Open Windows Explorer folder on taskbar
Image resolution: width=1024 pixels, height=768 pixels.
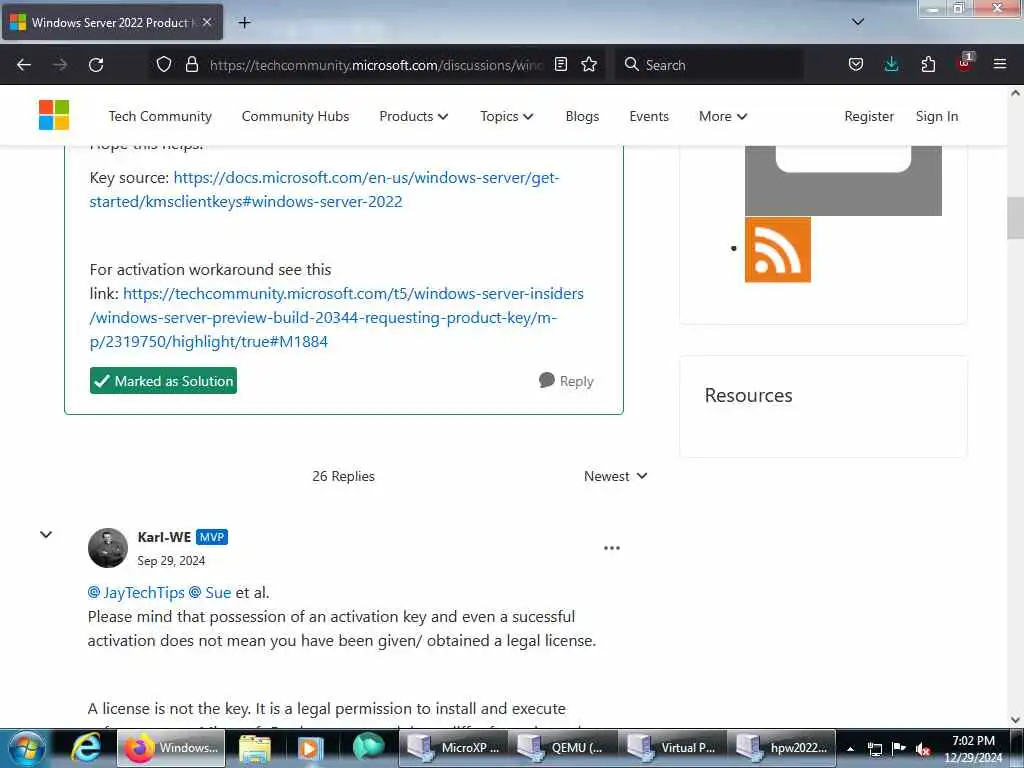[255, 748]
